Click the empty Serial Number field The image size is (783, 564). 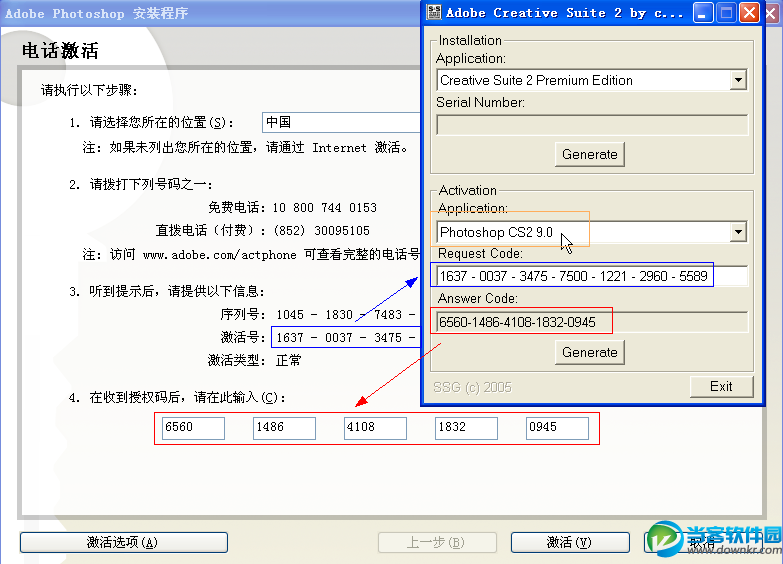pyautogui.click(x=592, y=125)
